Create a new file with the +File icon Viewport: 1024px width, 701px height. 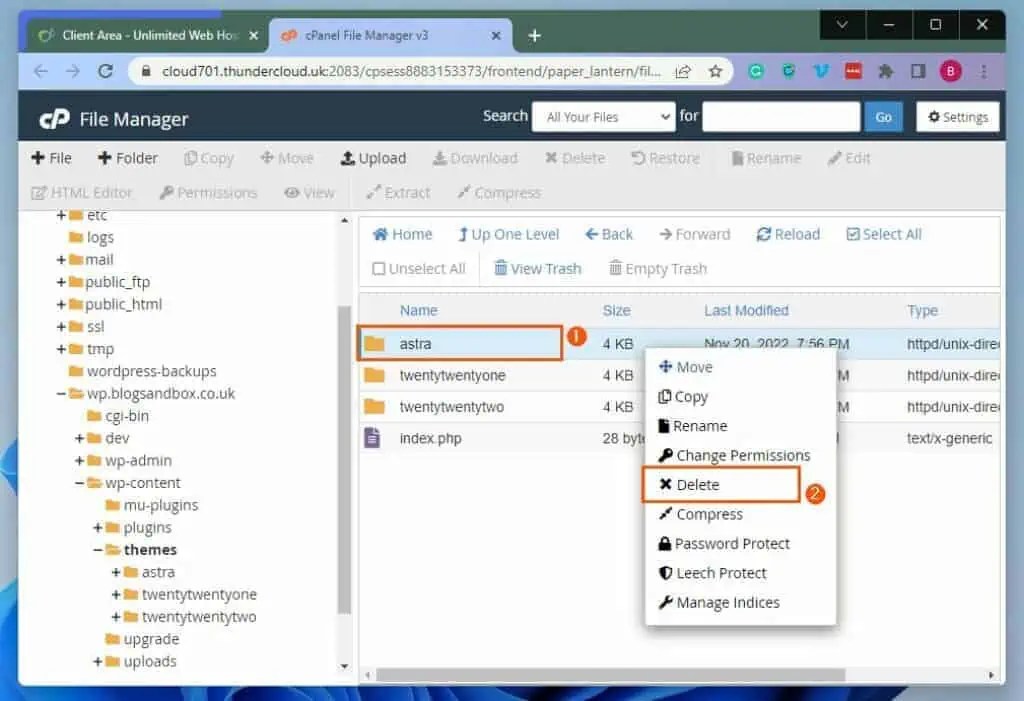[x=51, y=158]
